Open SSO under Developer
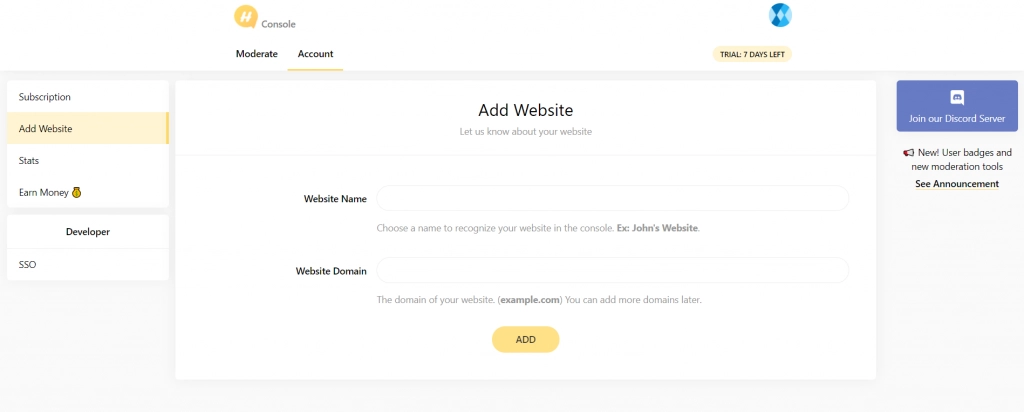 click(88, 264)
